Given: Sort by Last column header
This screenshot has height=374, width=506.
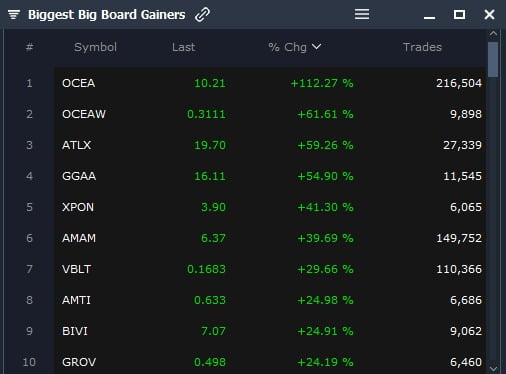Looking at the screenshot, I should point(183,47).
